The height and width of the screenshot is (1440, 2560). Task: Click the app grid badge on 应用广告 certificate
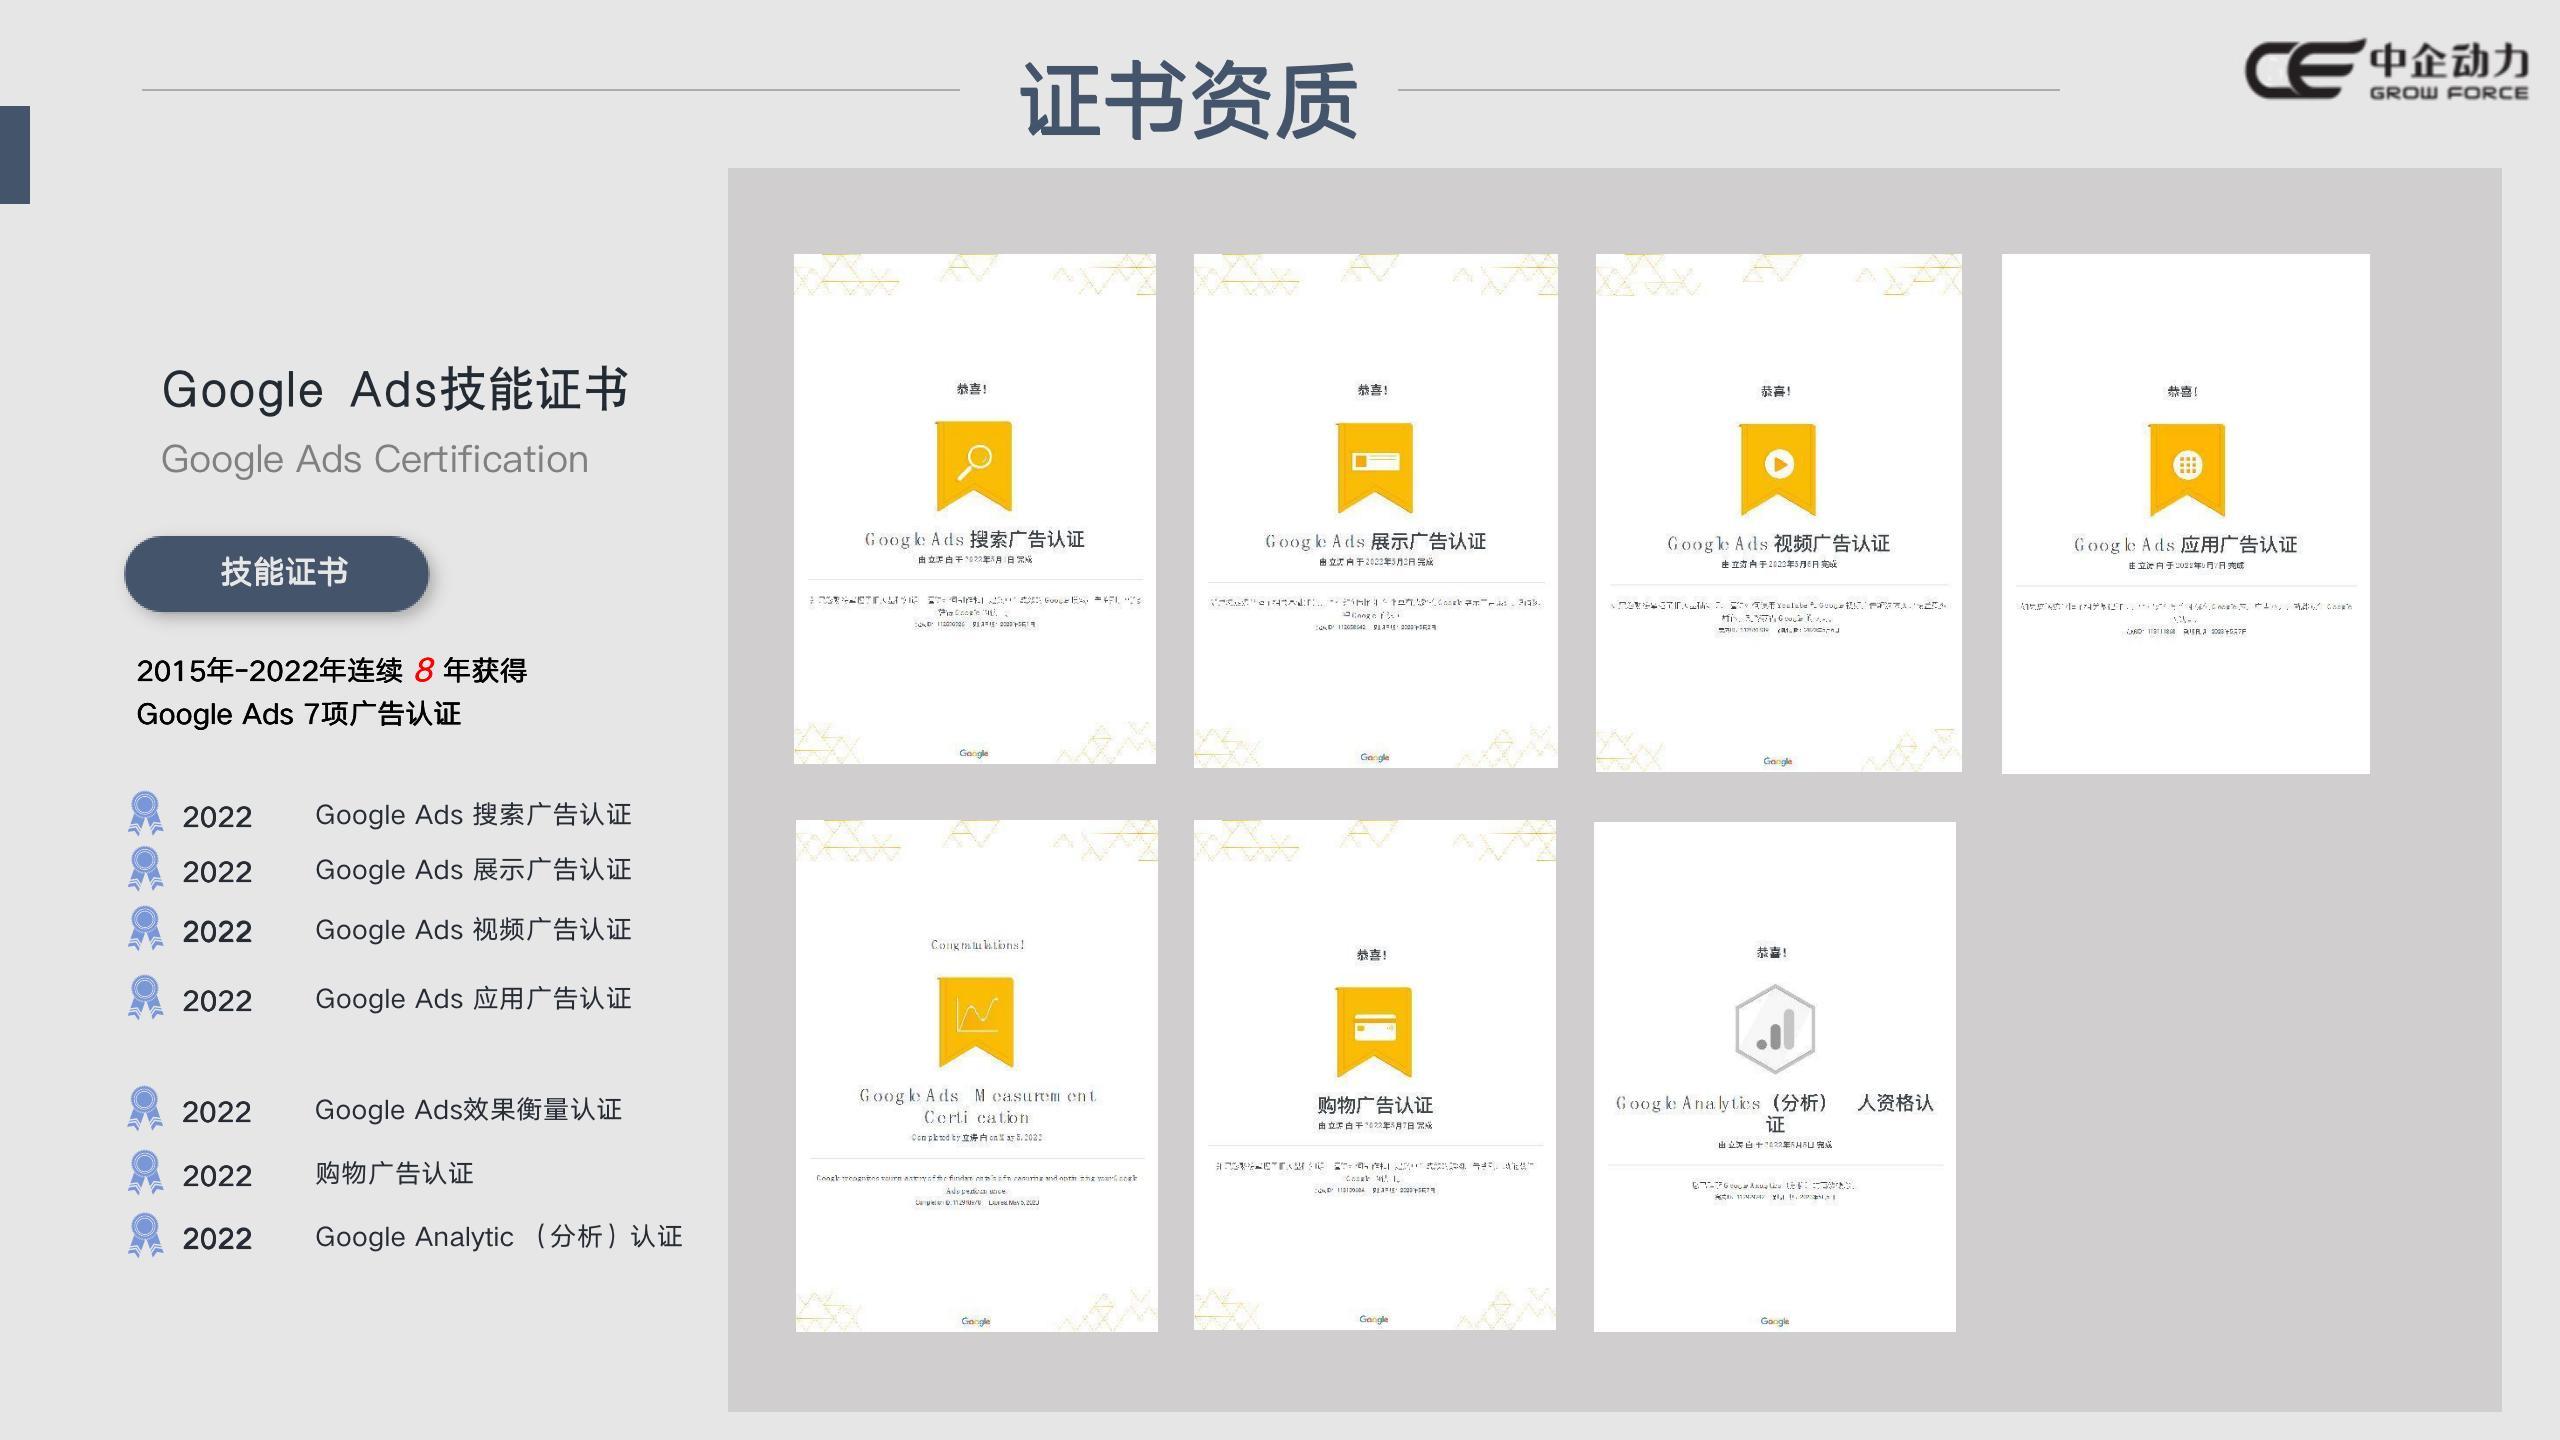(2187, 469)
